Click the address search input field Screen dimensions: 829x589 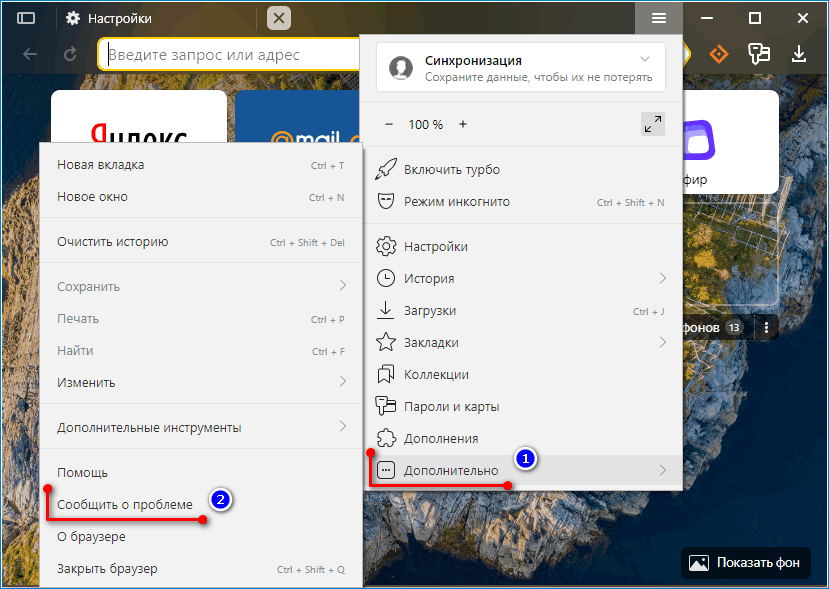[x=228, y=55]
